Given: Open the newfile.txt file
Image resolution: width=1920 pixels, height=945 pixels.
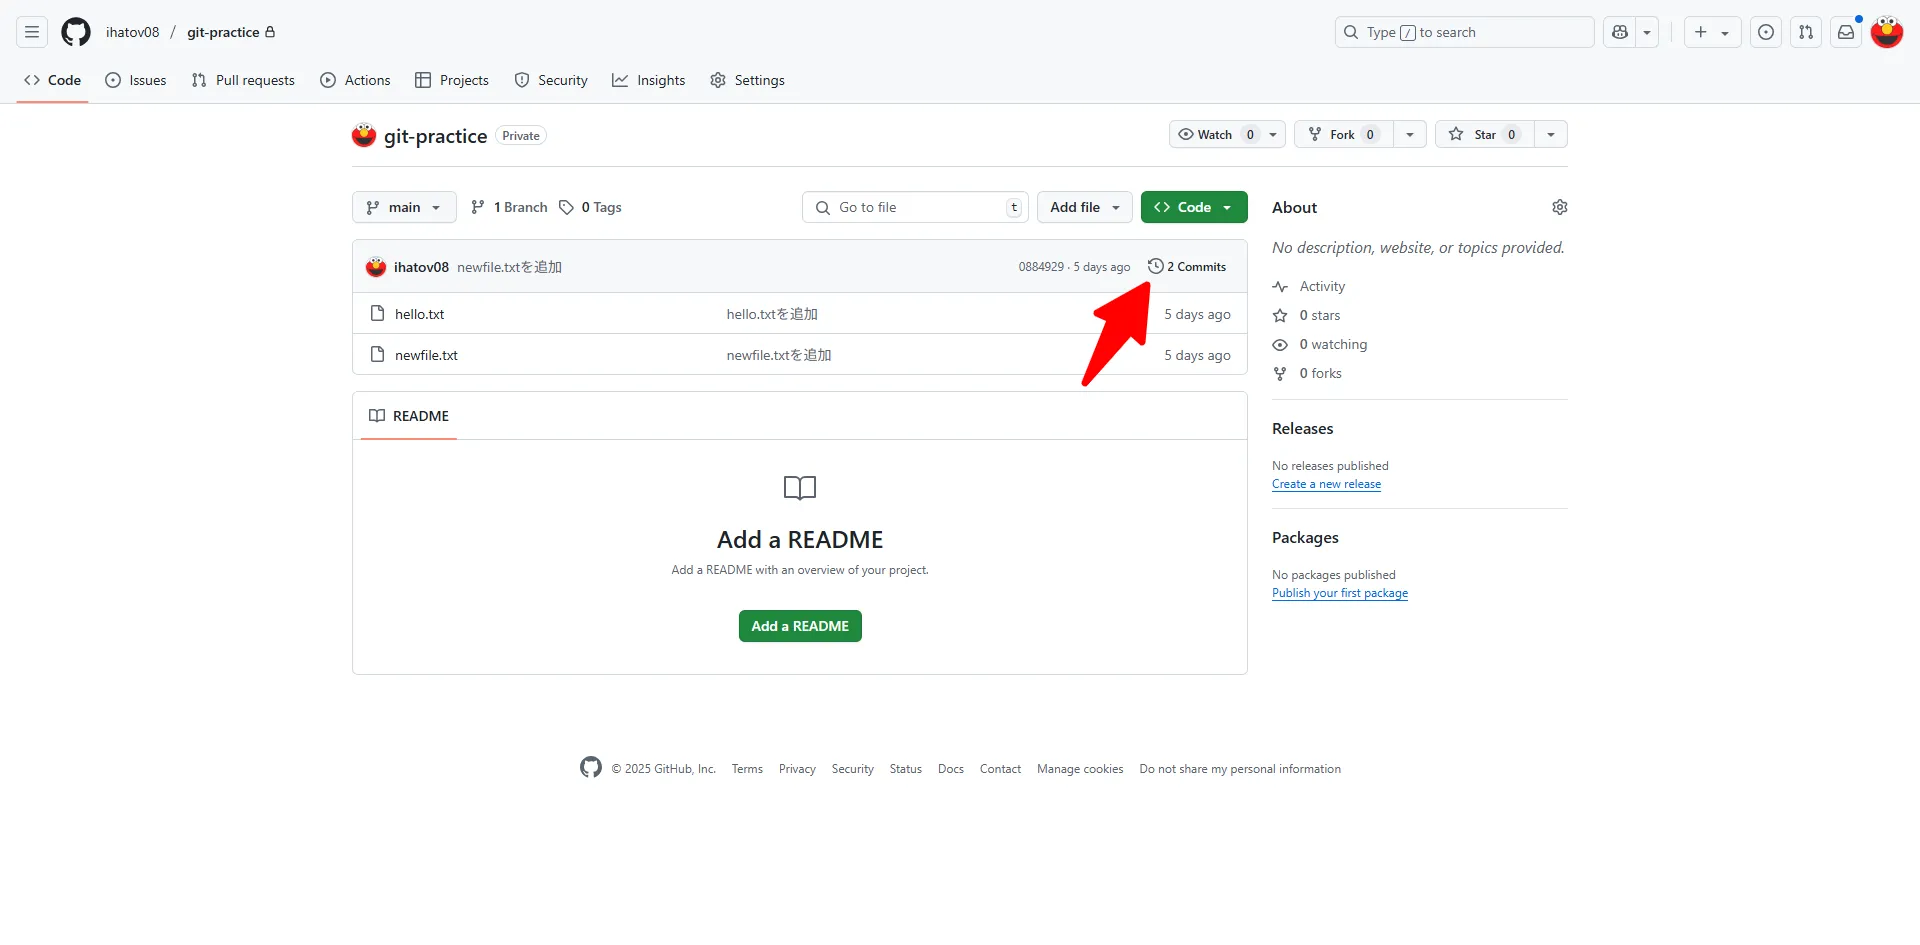Looking at the screenshot, I should pos(426,355).
